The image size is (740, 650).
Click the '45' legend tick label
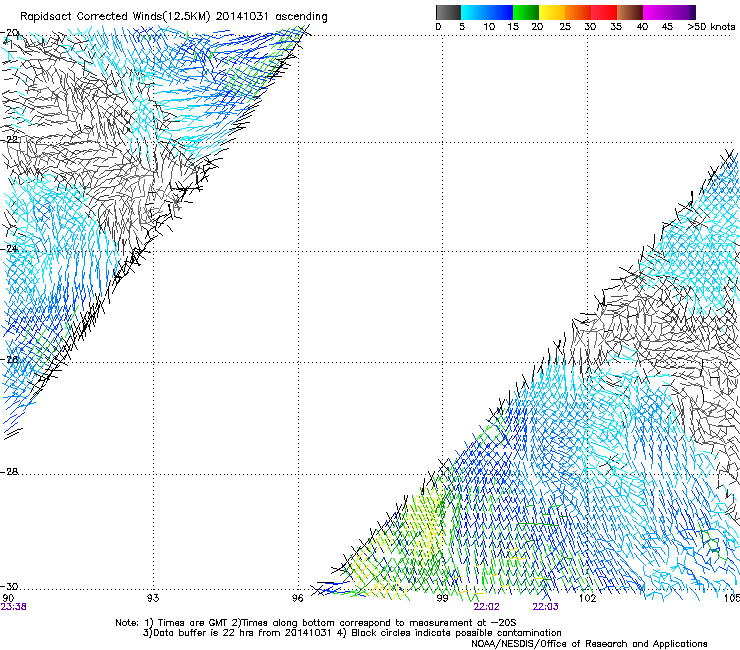(x=667, y=27)
